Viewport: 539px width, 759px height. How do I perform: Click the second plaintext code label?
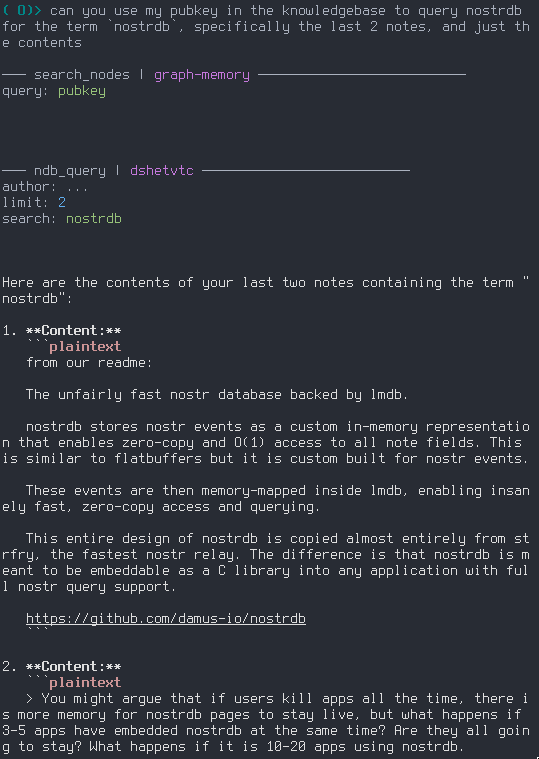(85, 683)
